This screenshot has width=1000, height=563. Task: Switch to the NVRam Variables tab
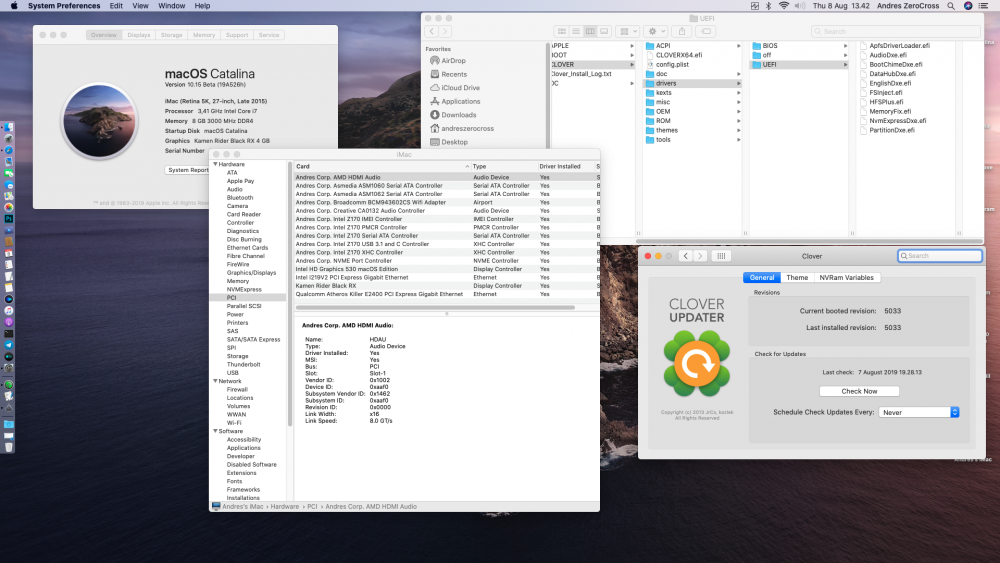[x=846, y=277]
